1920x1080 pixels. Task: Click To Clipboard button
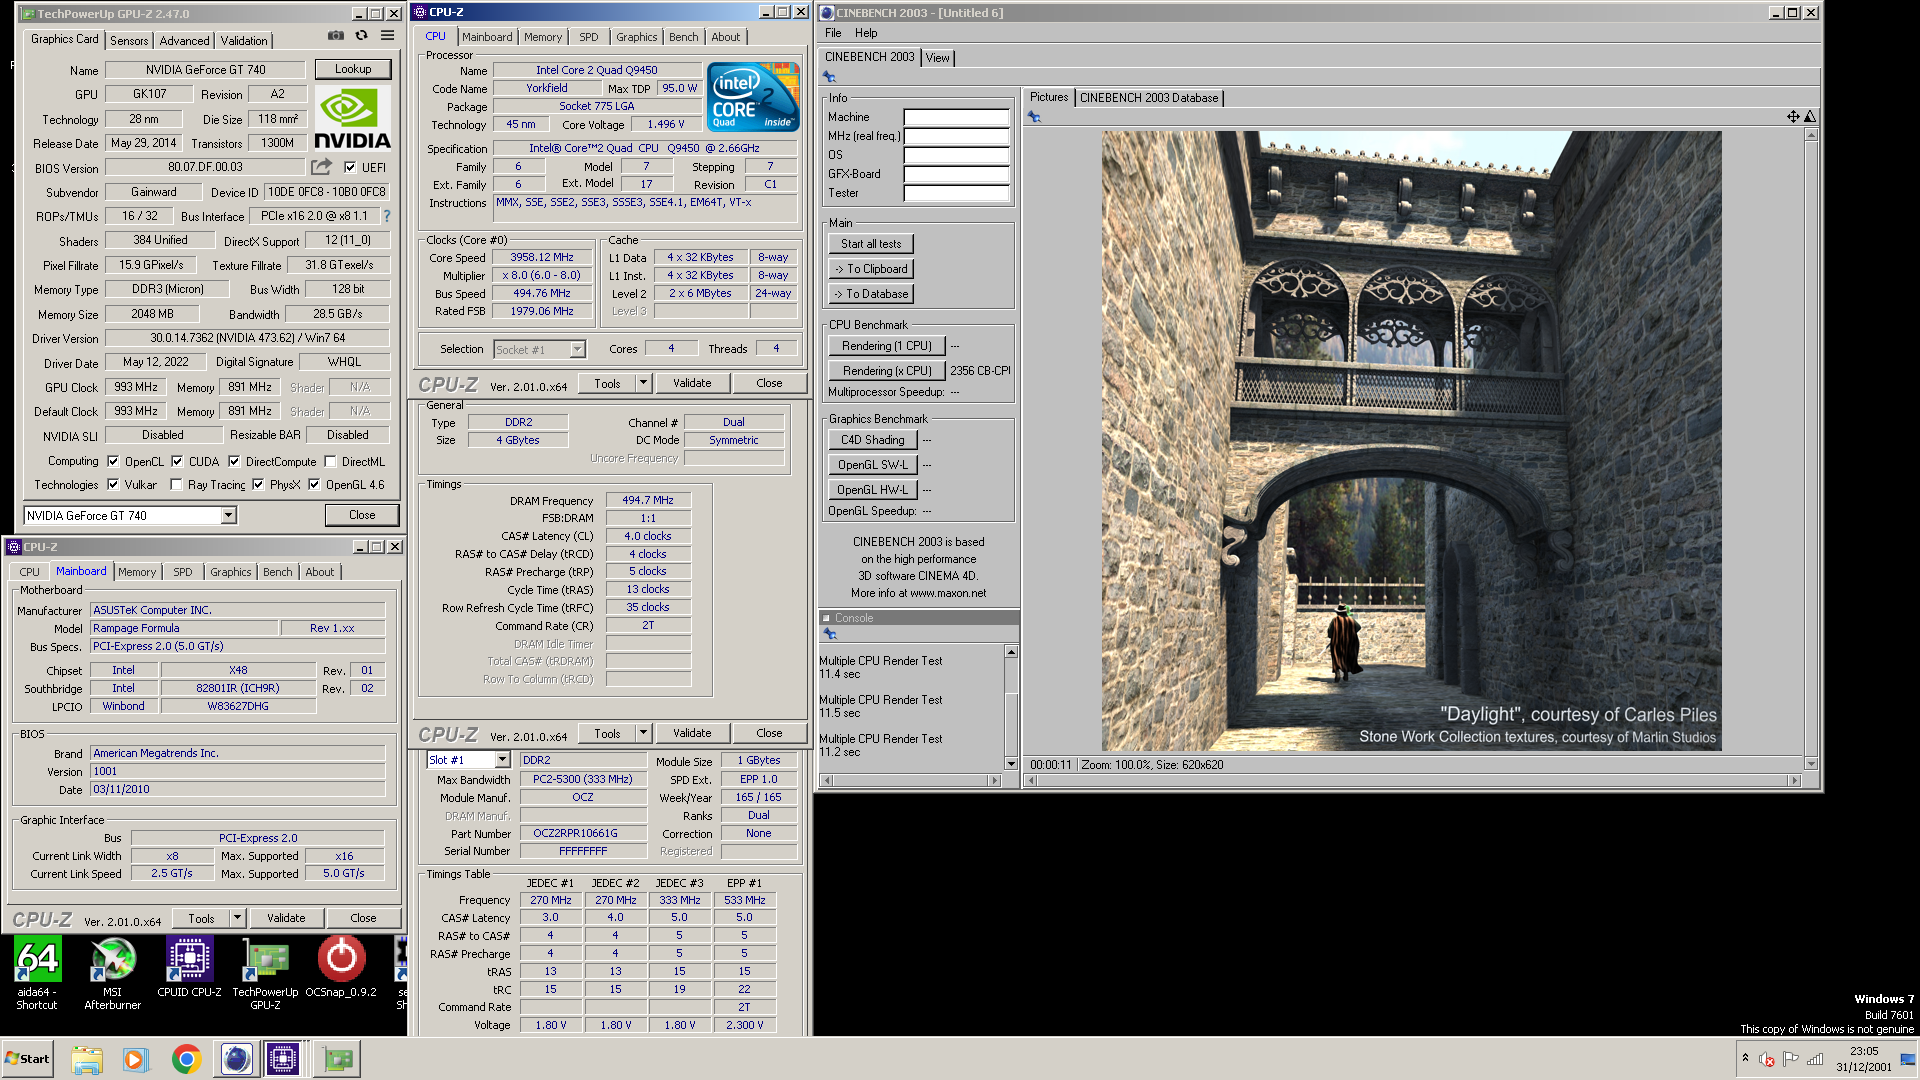pos(871,269)
